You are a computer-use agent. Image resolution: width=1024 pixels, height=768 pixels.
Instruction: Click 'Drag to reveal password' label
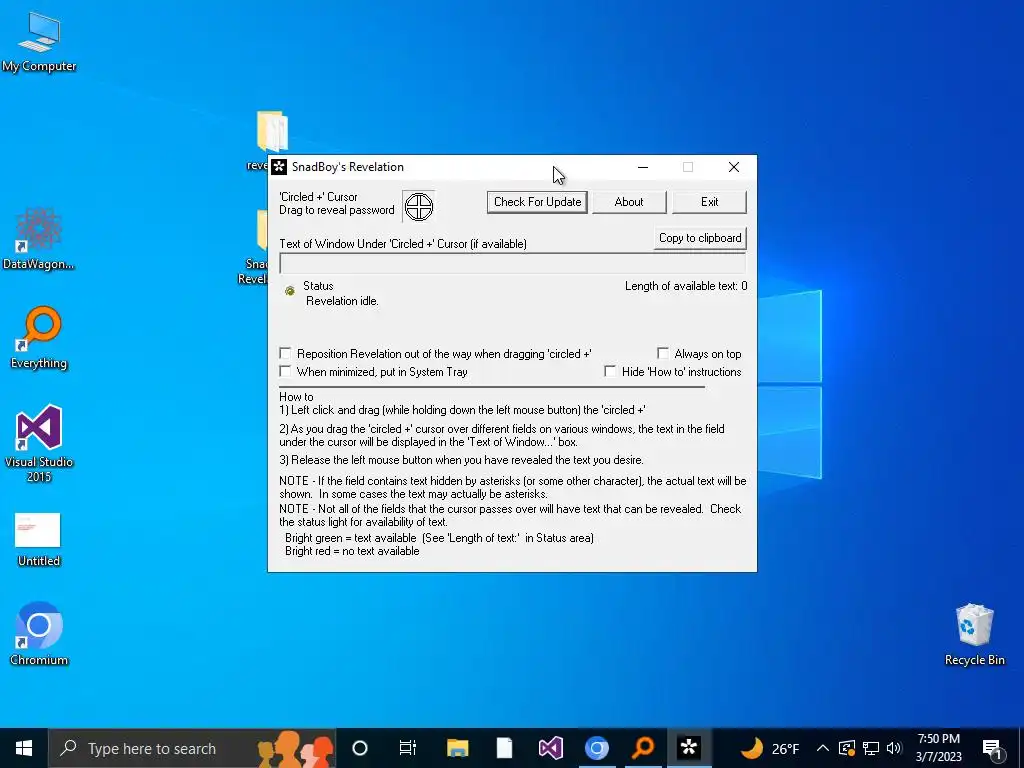coord(337,210)
